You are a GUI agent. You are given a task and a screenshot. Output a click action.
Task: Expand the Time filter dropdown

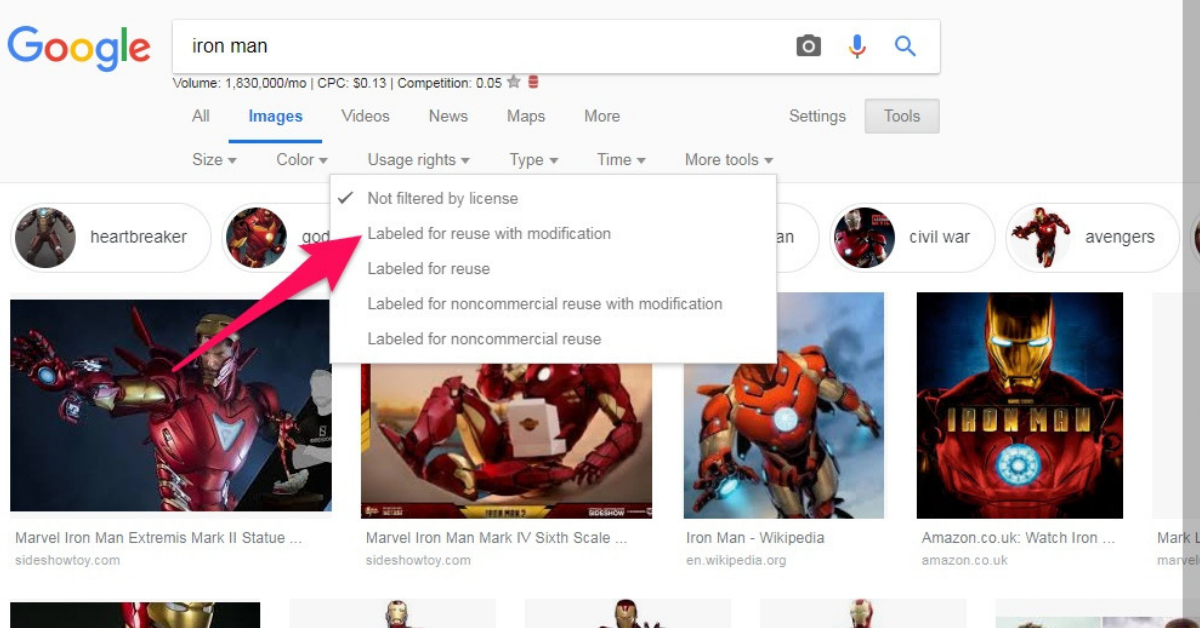(x=621, y=160)
